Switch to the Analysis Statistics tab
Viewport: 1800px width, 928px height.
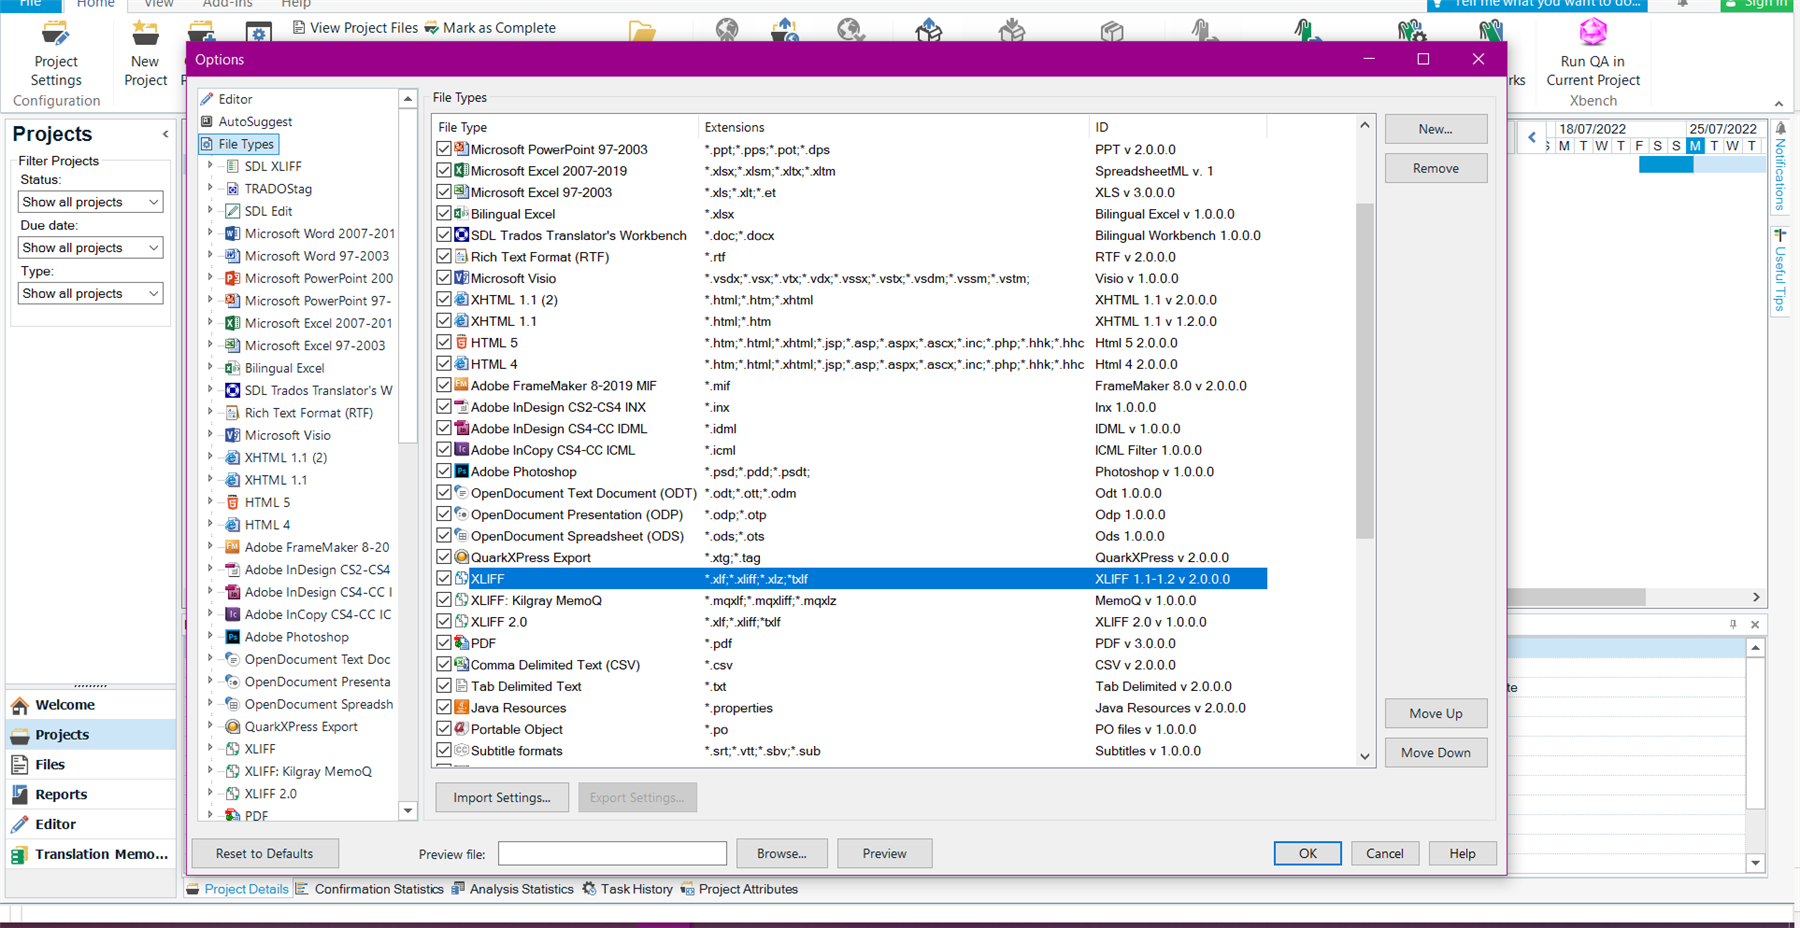tap(521, 888)
